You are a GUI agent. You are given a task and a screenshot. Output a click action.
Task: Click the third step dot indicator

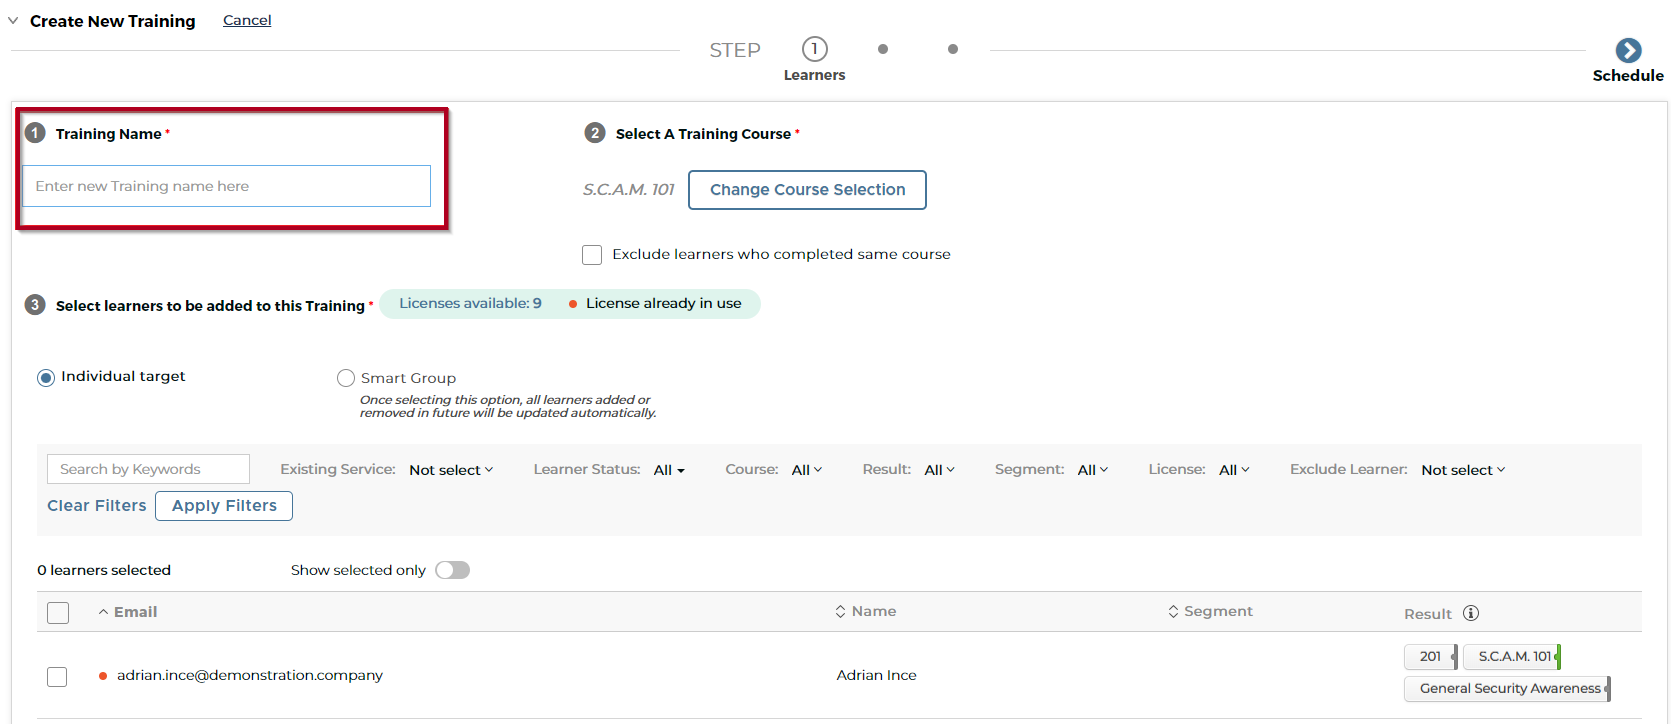click(953, 49)
